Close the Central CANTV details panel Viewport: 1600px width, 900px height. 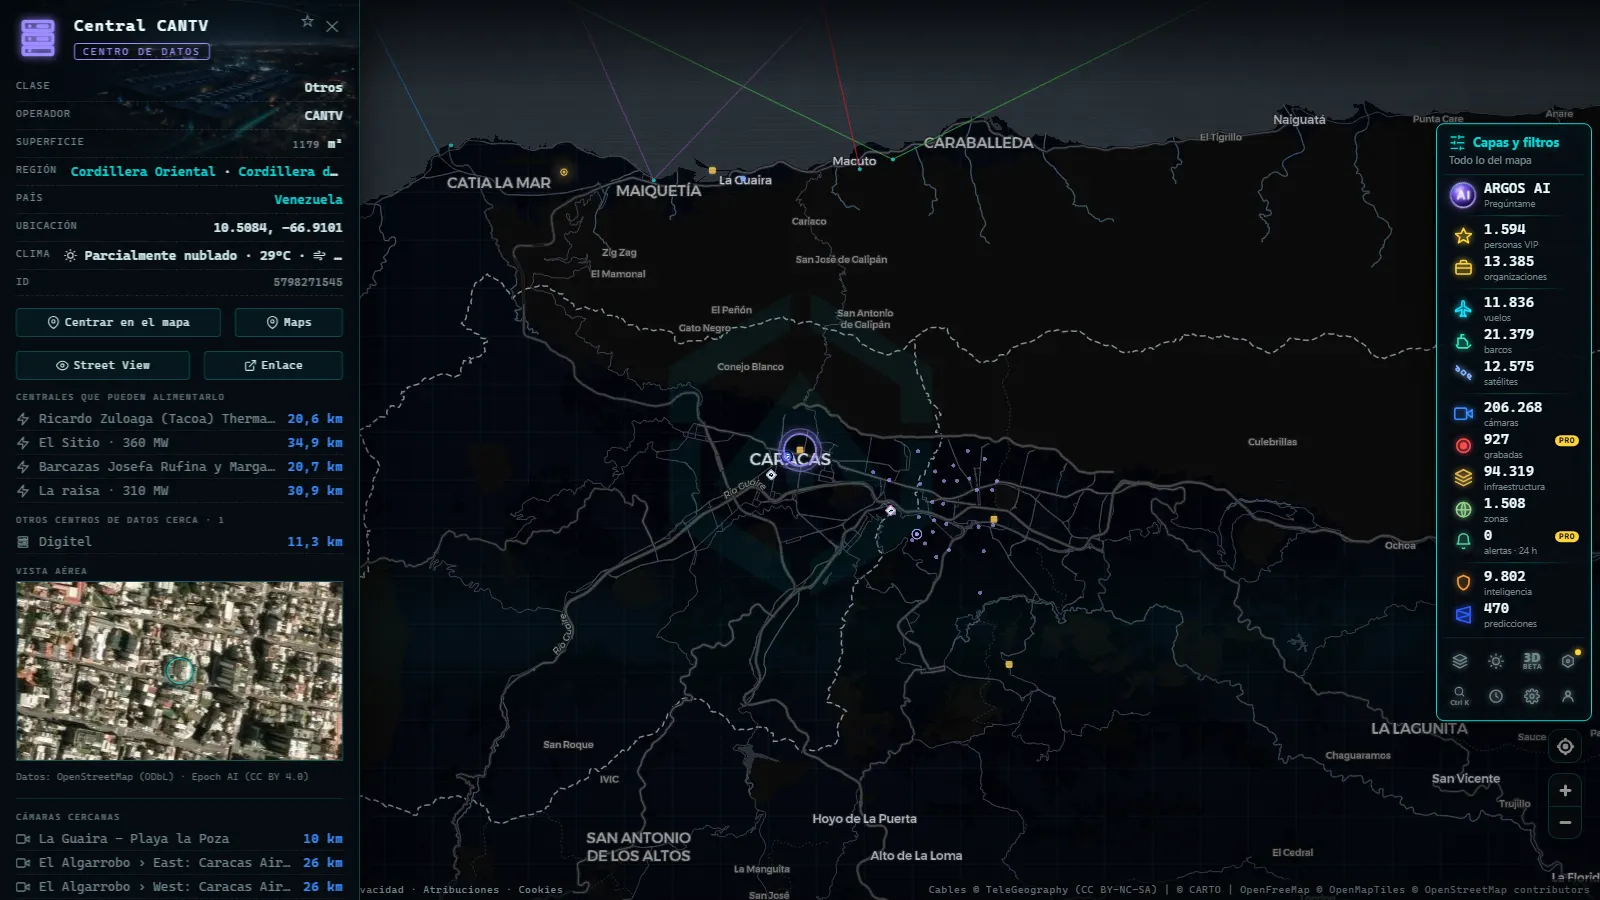[332, 27]
